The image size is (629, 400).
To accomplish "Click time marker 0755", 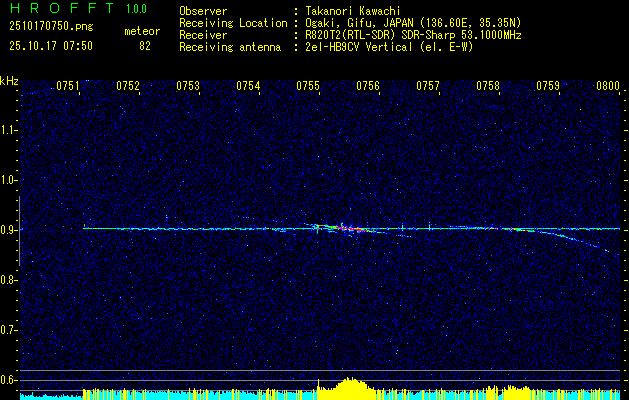I will point(308,85).
